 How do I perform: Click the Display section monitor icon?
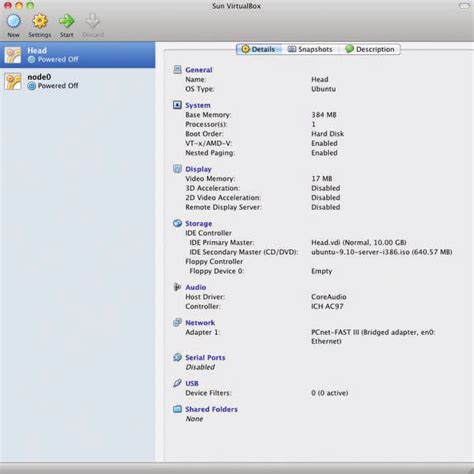click(x=177, y=169)
